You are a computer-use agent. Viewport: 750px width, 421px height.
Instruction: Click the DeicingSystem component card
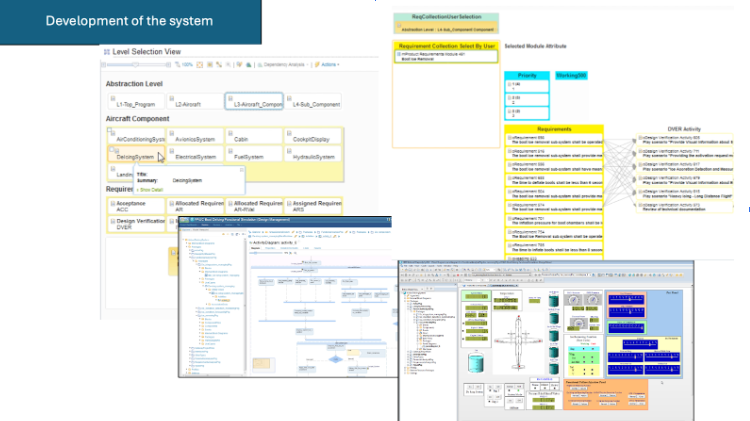click(x=135, y=156)
